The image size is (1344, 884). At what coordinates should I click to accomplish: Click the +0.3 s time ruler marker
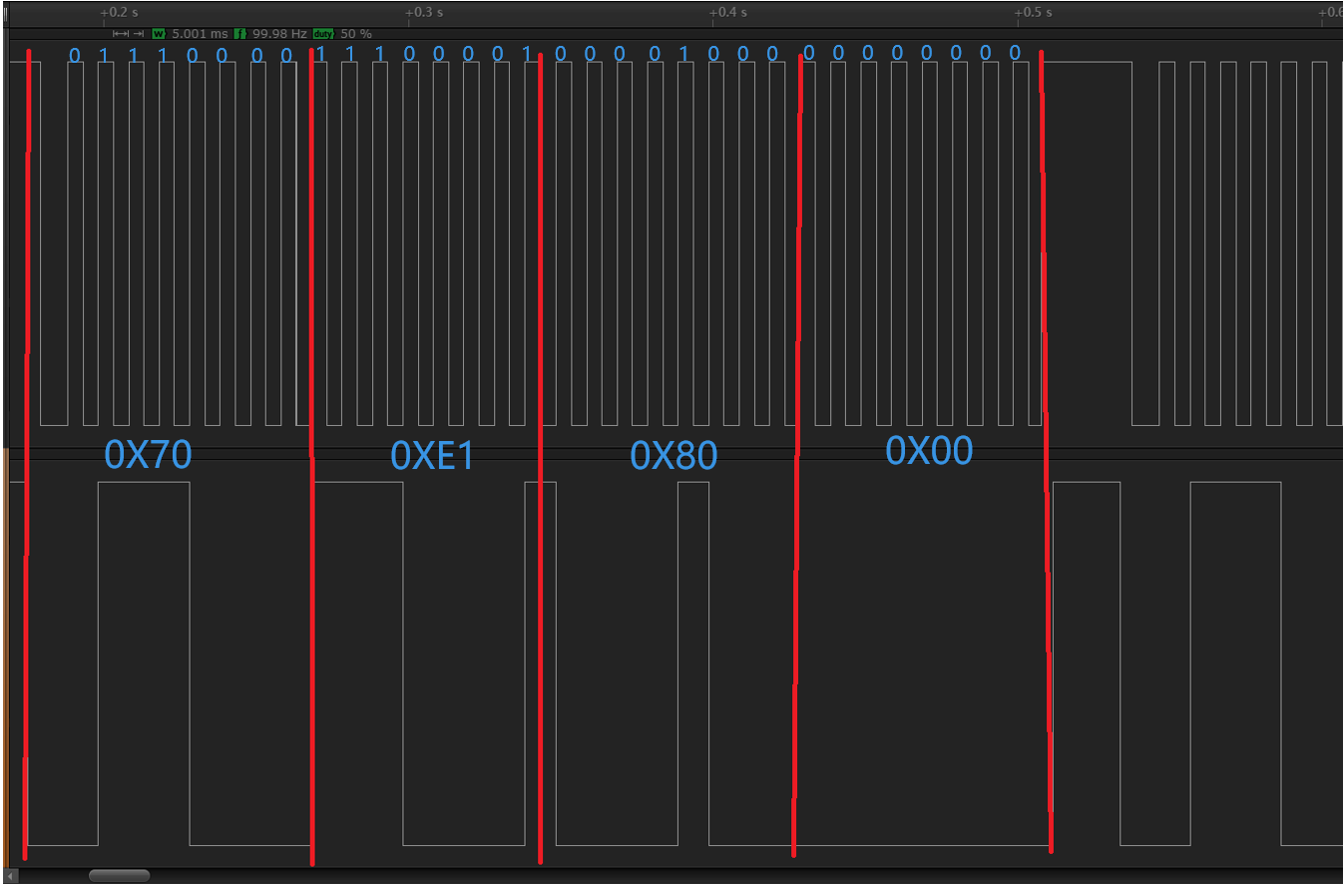(x=424, y=13)
